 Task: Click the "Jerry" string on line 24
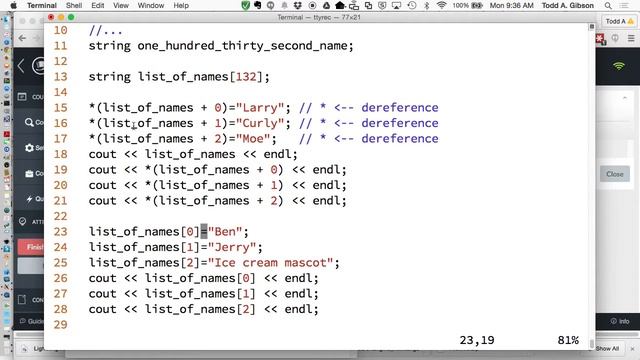pos(232,247)
